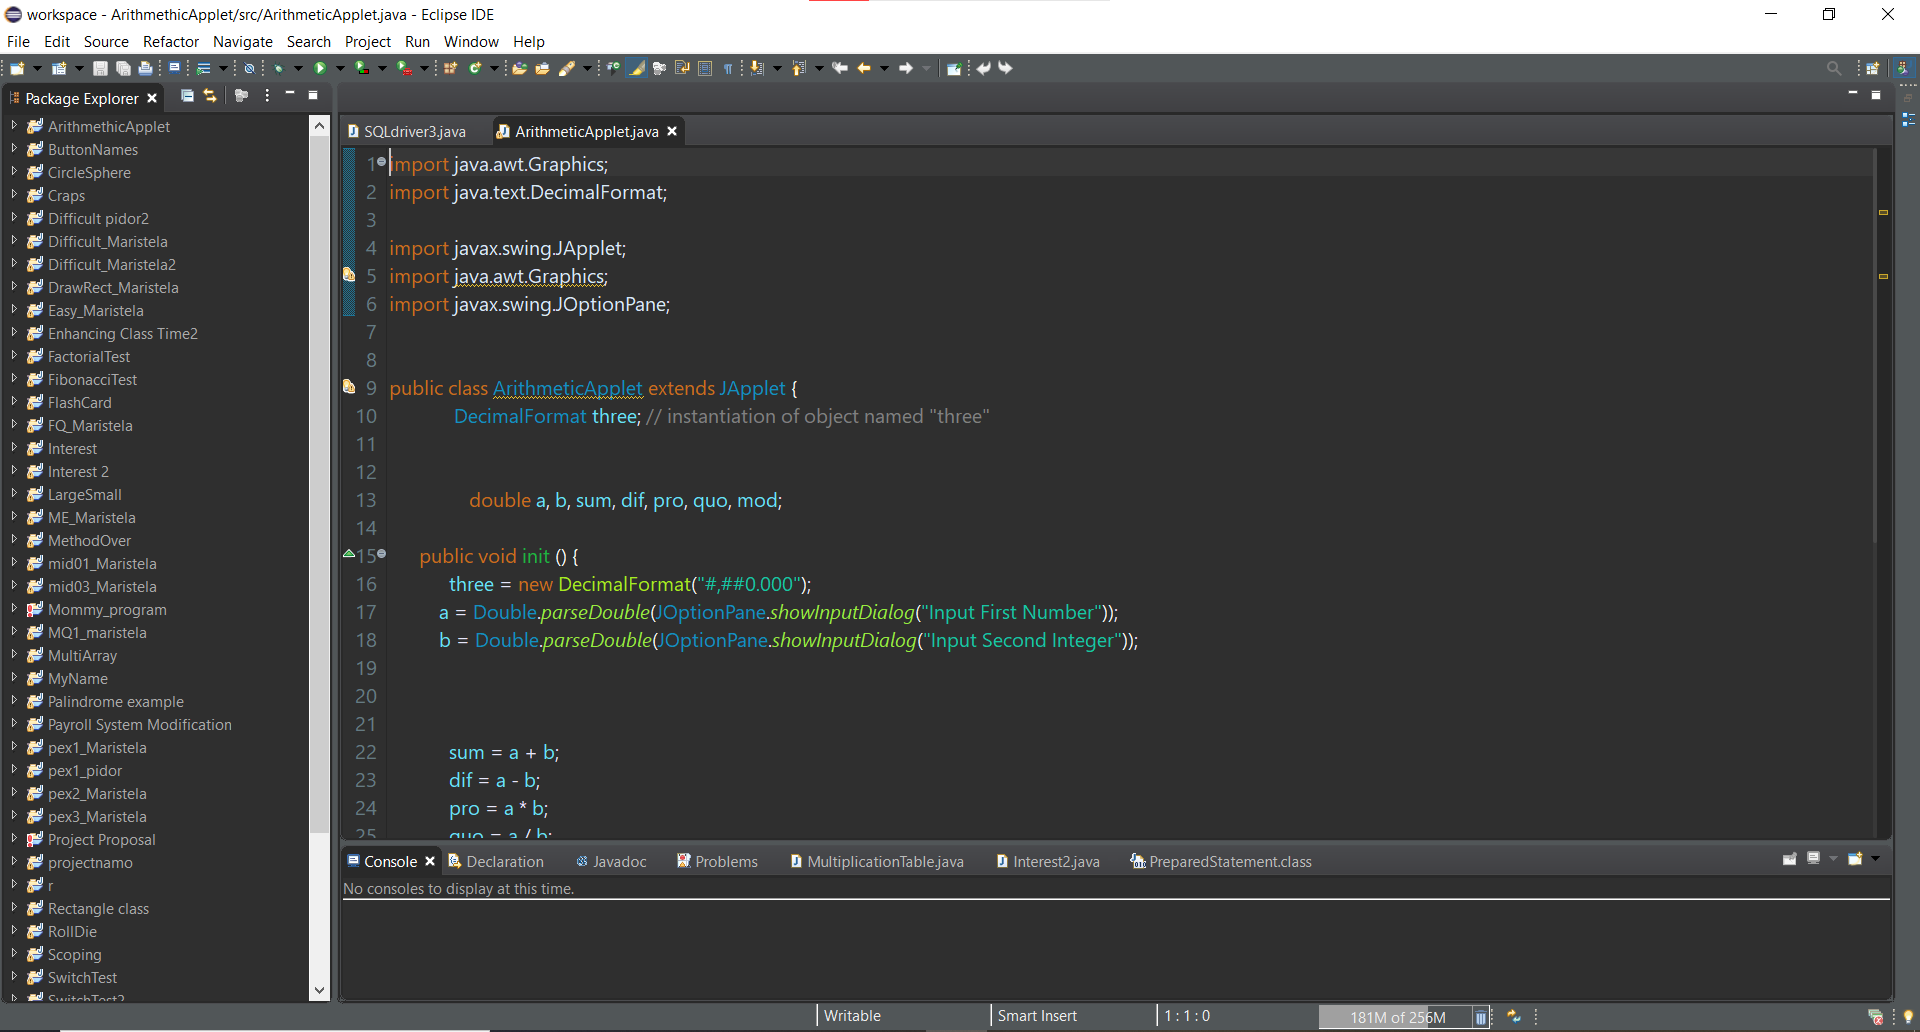This screenshot has height=1032, width=1920.
Task: Go to Previous Annotation icon
Action: (x=798, y=68)
